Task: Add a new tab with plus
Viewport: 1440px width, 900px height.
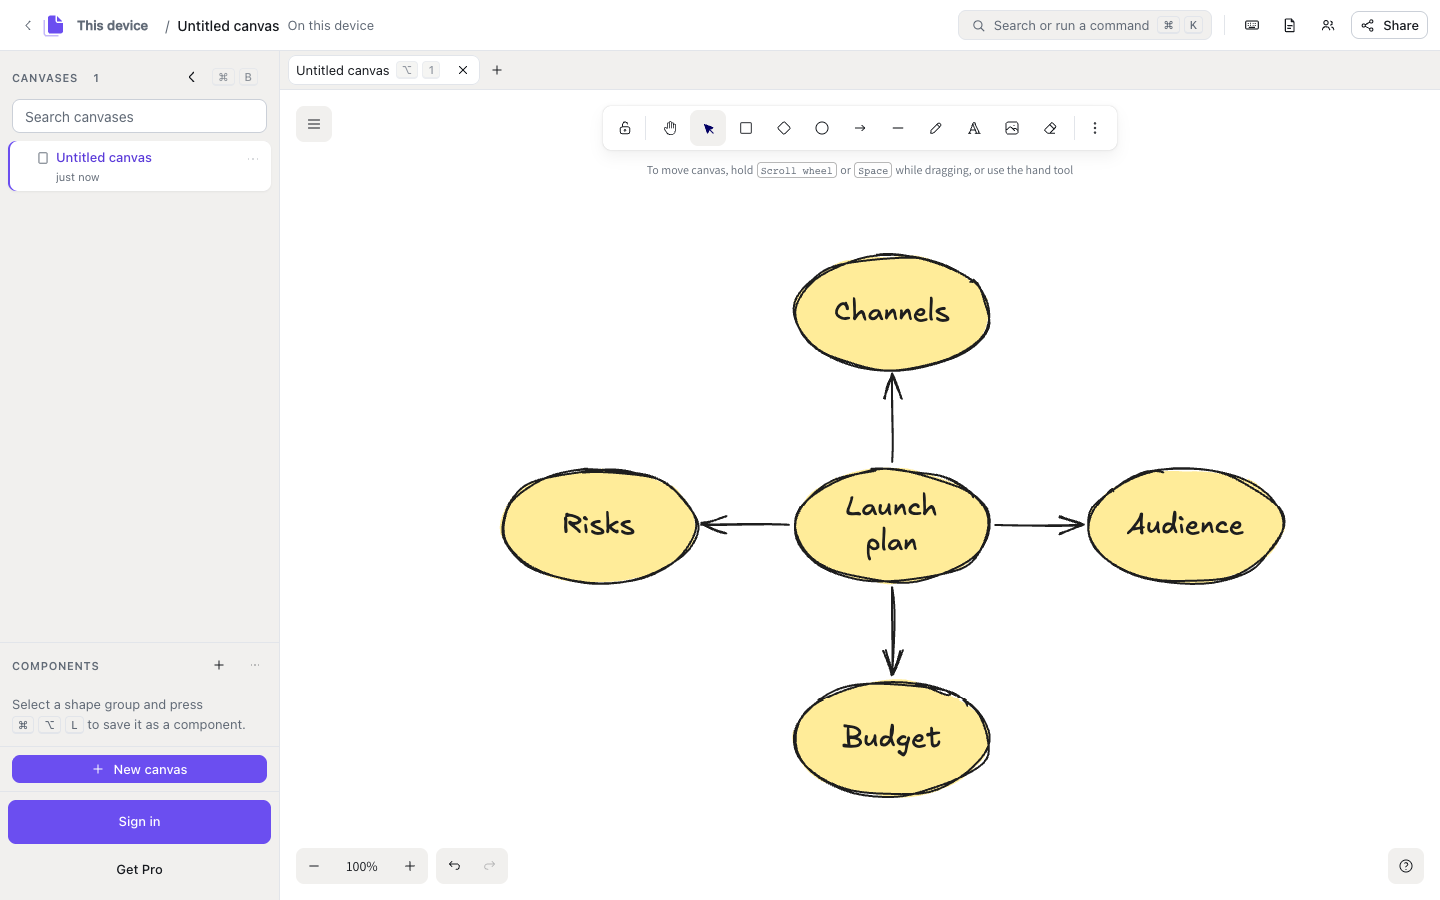Action: point(497,70)
